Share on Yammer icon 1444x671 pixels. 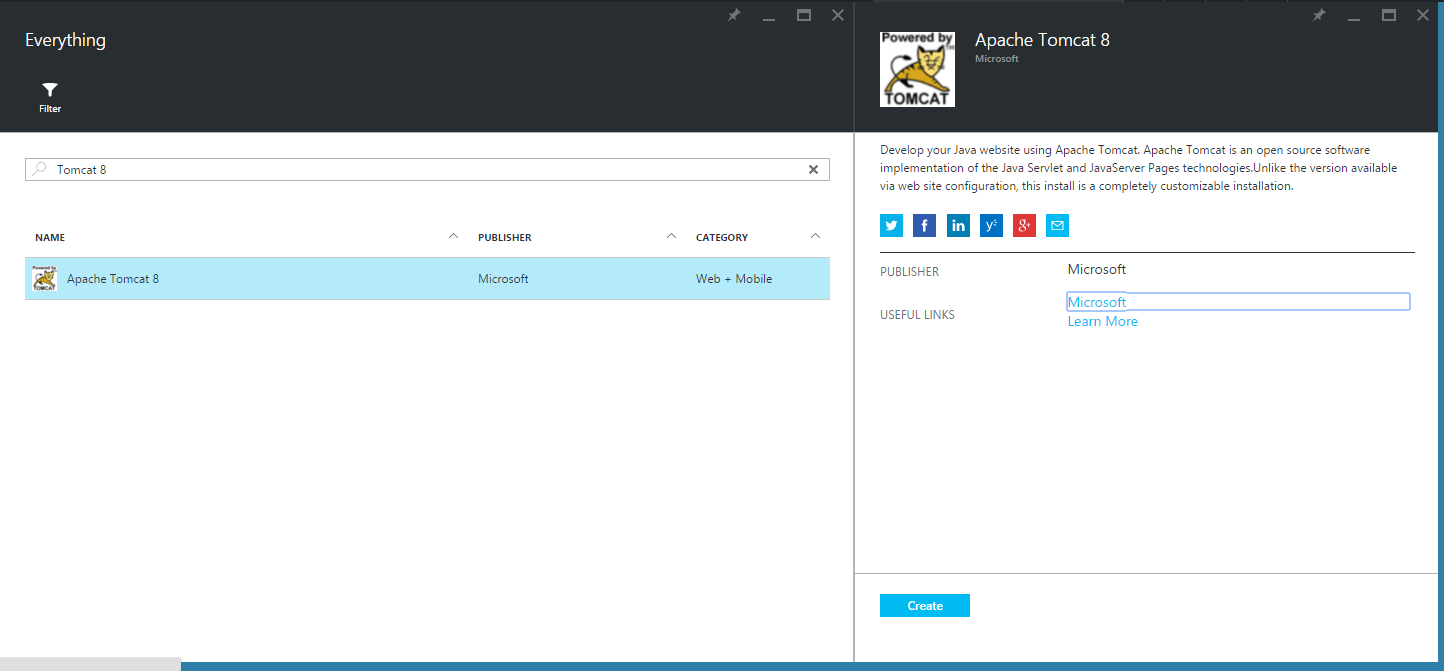pos(991,226)
